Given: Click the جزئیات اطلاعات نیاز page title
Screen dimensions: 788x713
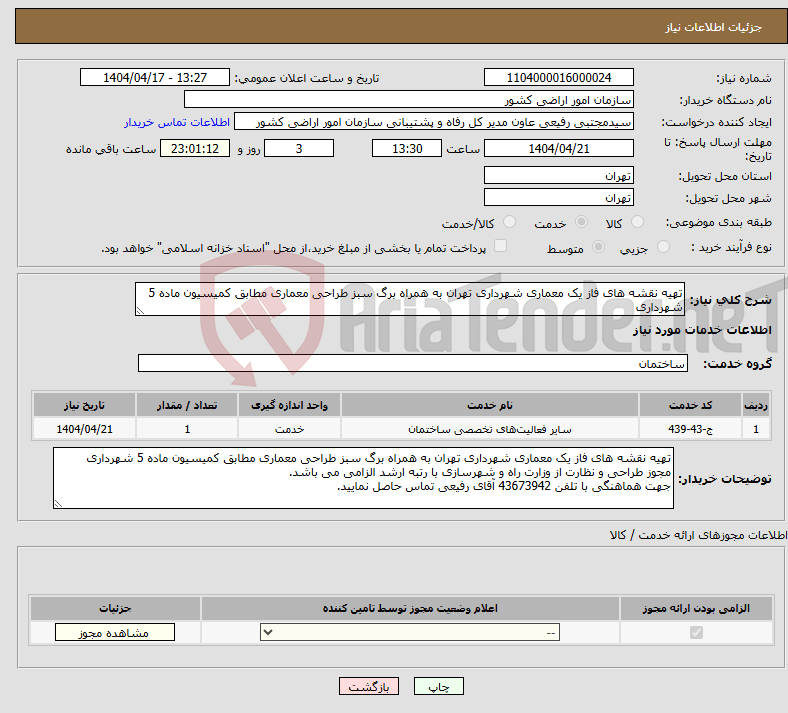Looking at the screenshot, I should click(x=714, y=27).
